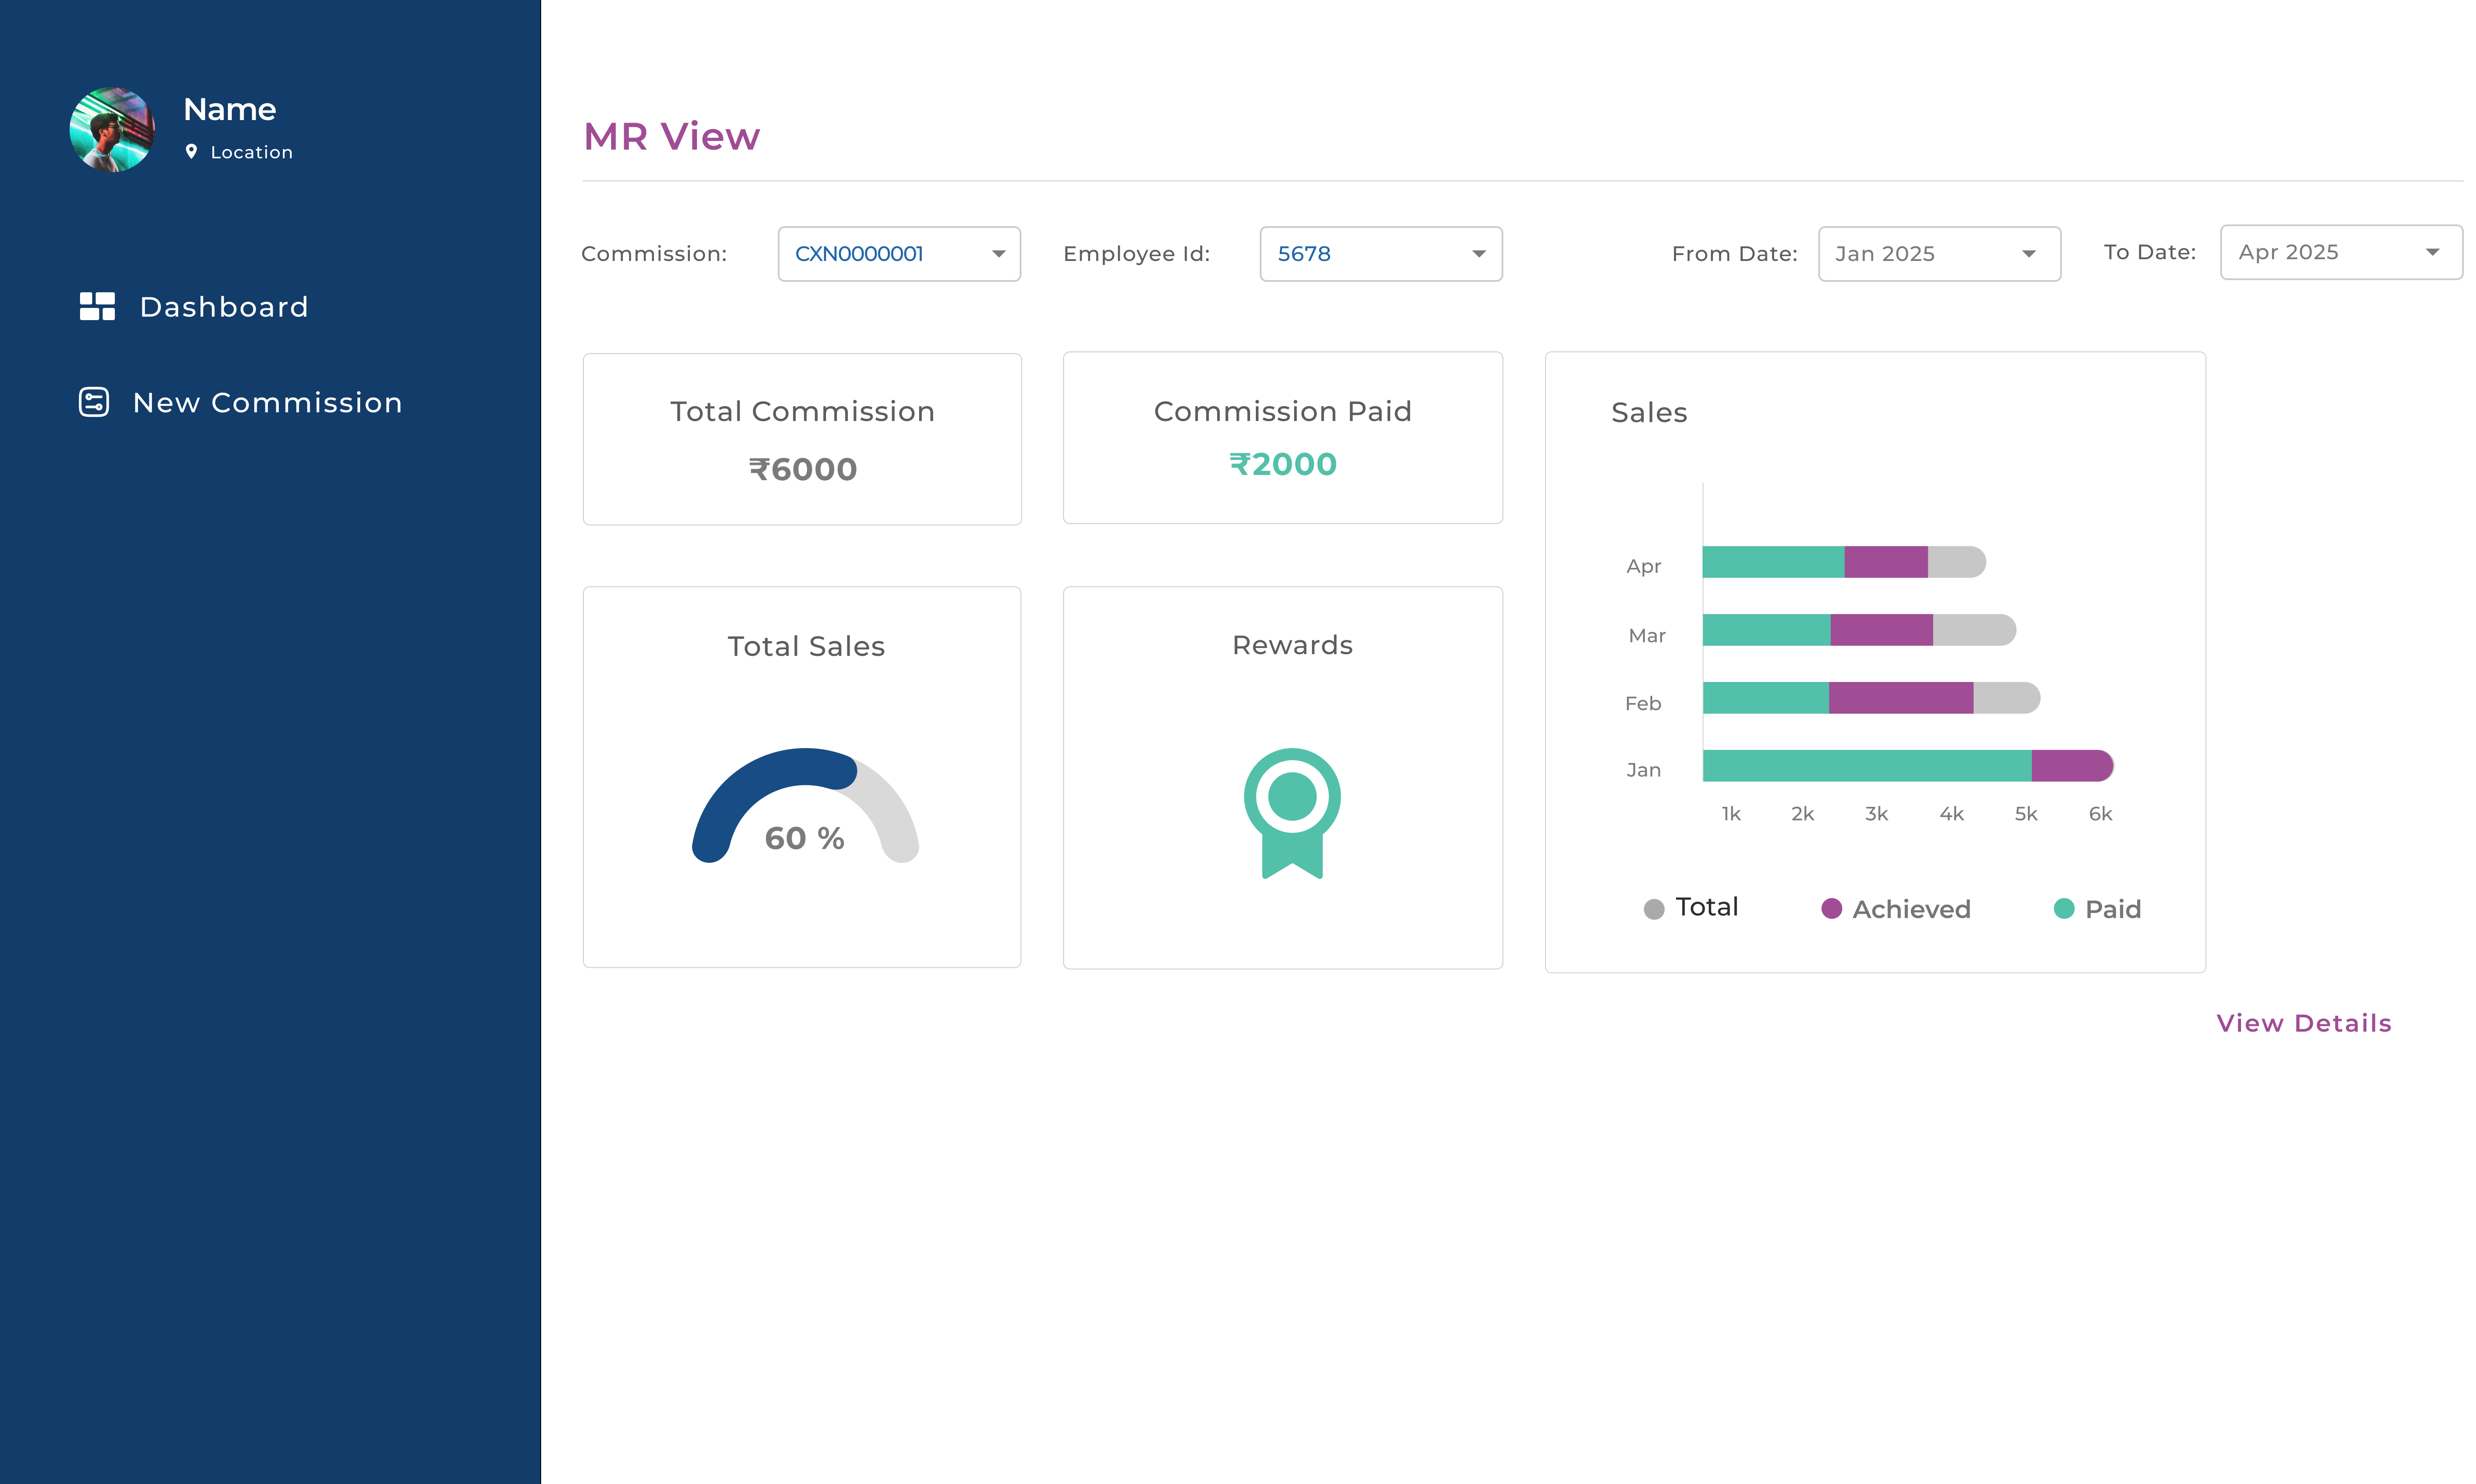Click the Total legend label
The height and width of the screenshot is (1484, 2476).
click(1707, 907)
